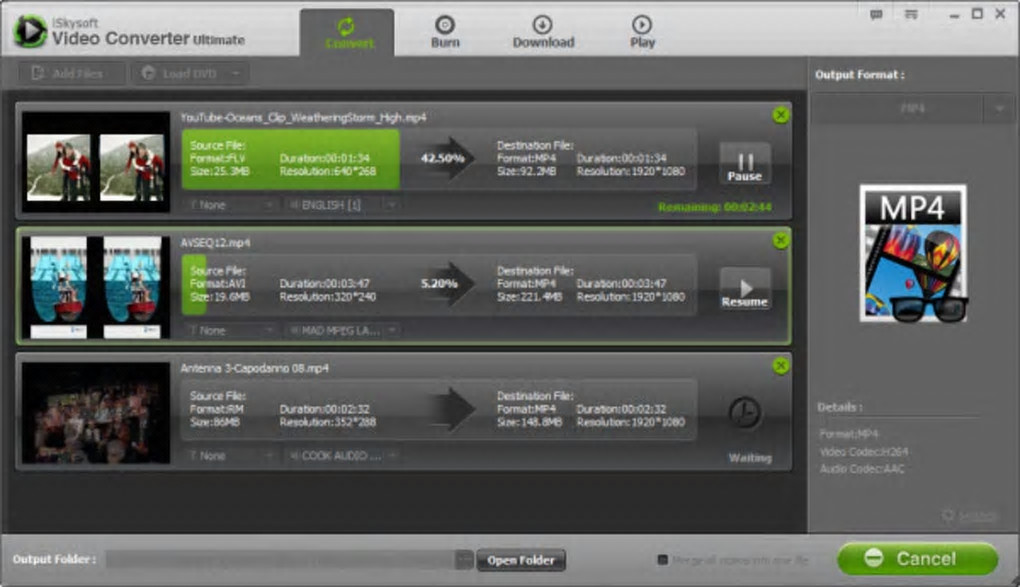Open the title bar menu icon
This screenshot has width=1020, height=587.
911,14
